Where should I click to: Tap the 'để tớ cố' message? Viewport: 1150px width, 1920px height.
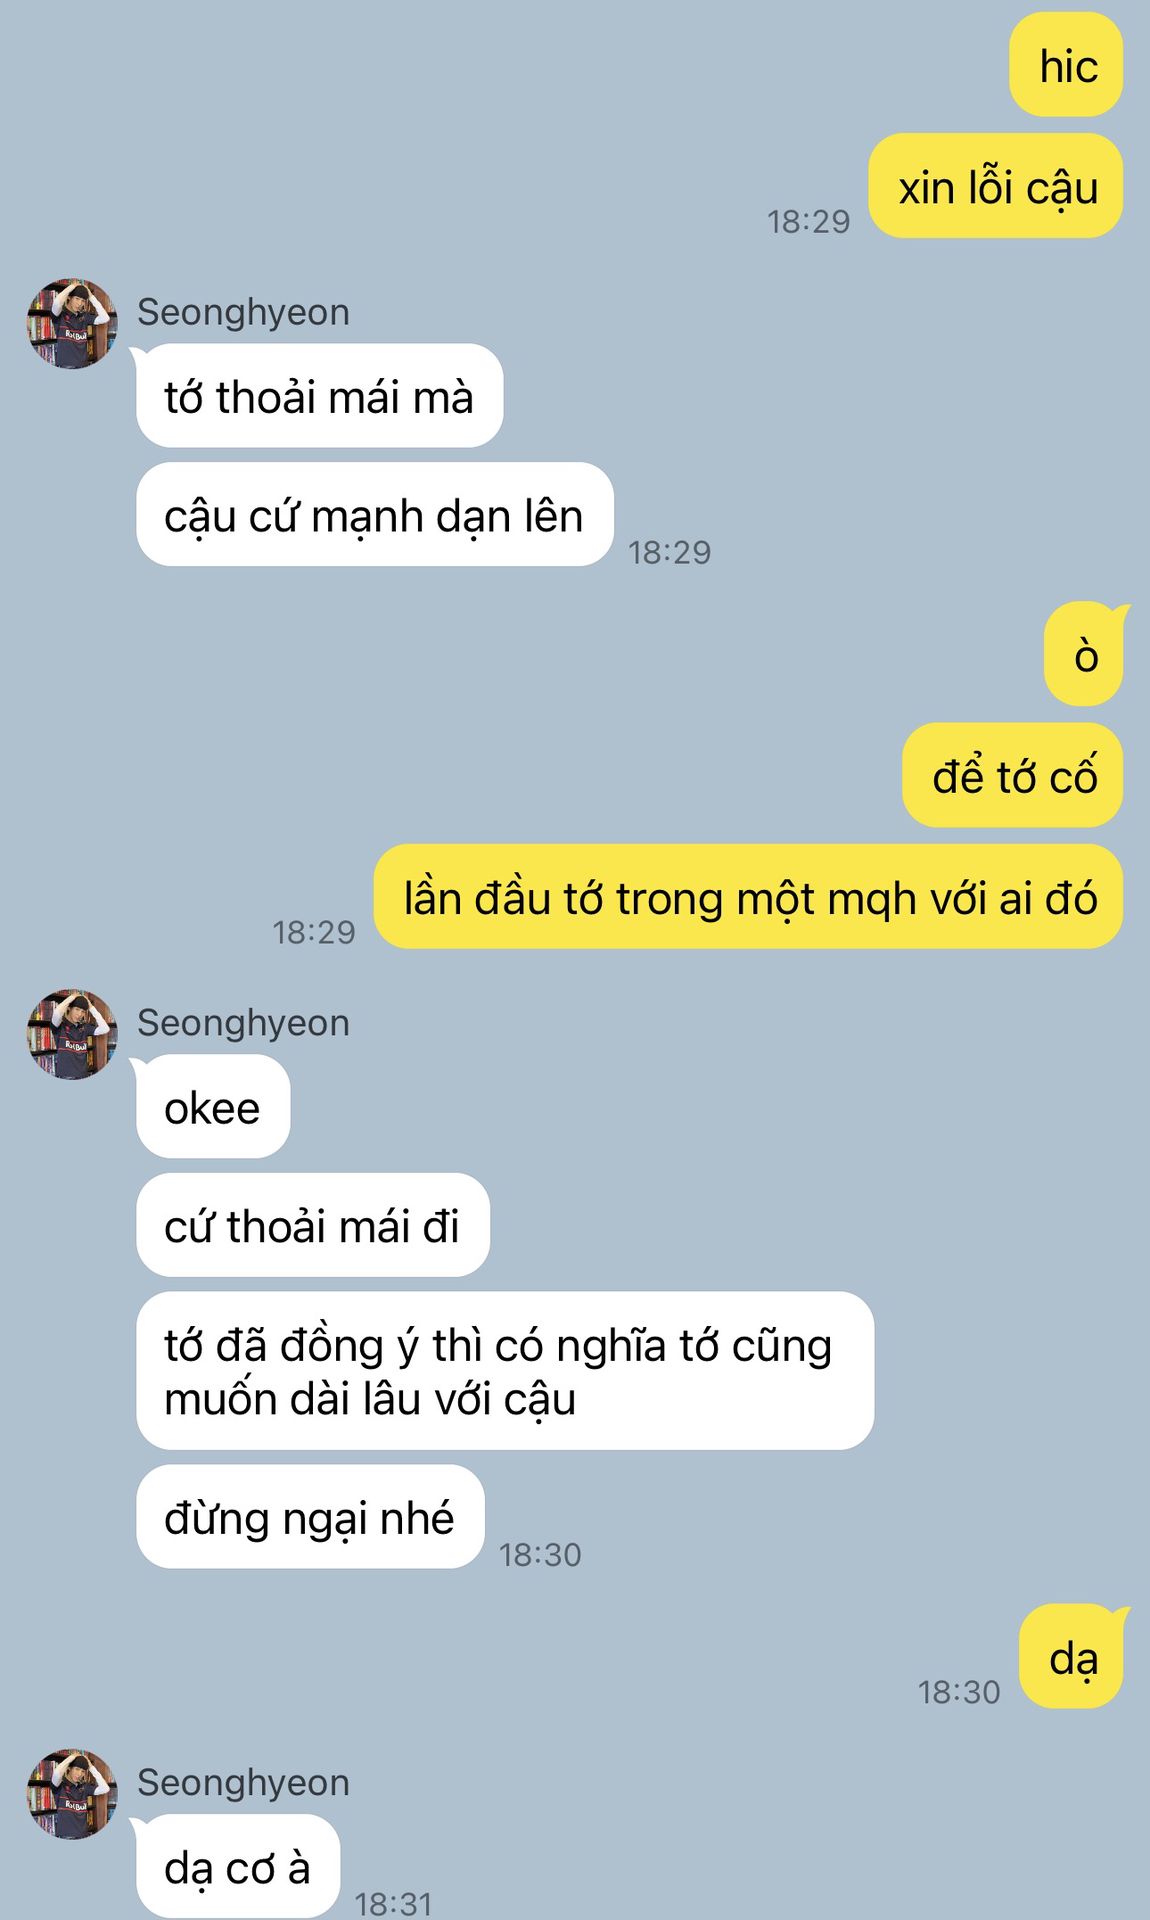(1012, 775)
